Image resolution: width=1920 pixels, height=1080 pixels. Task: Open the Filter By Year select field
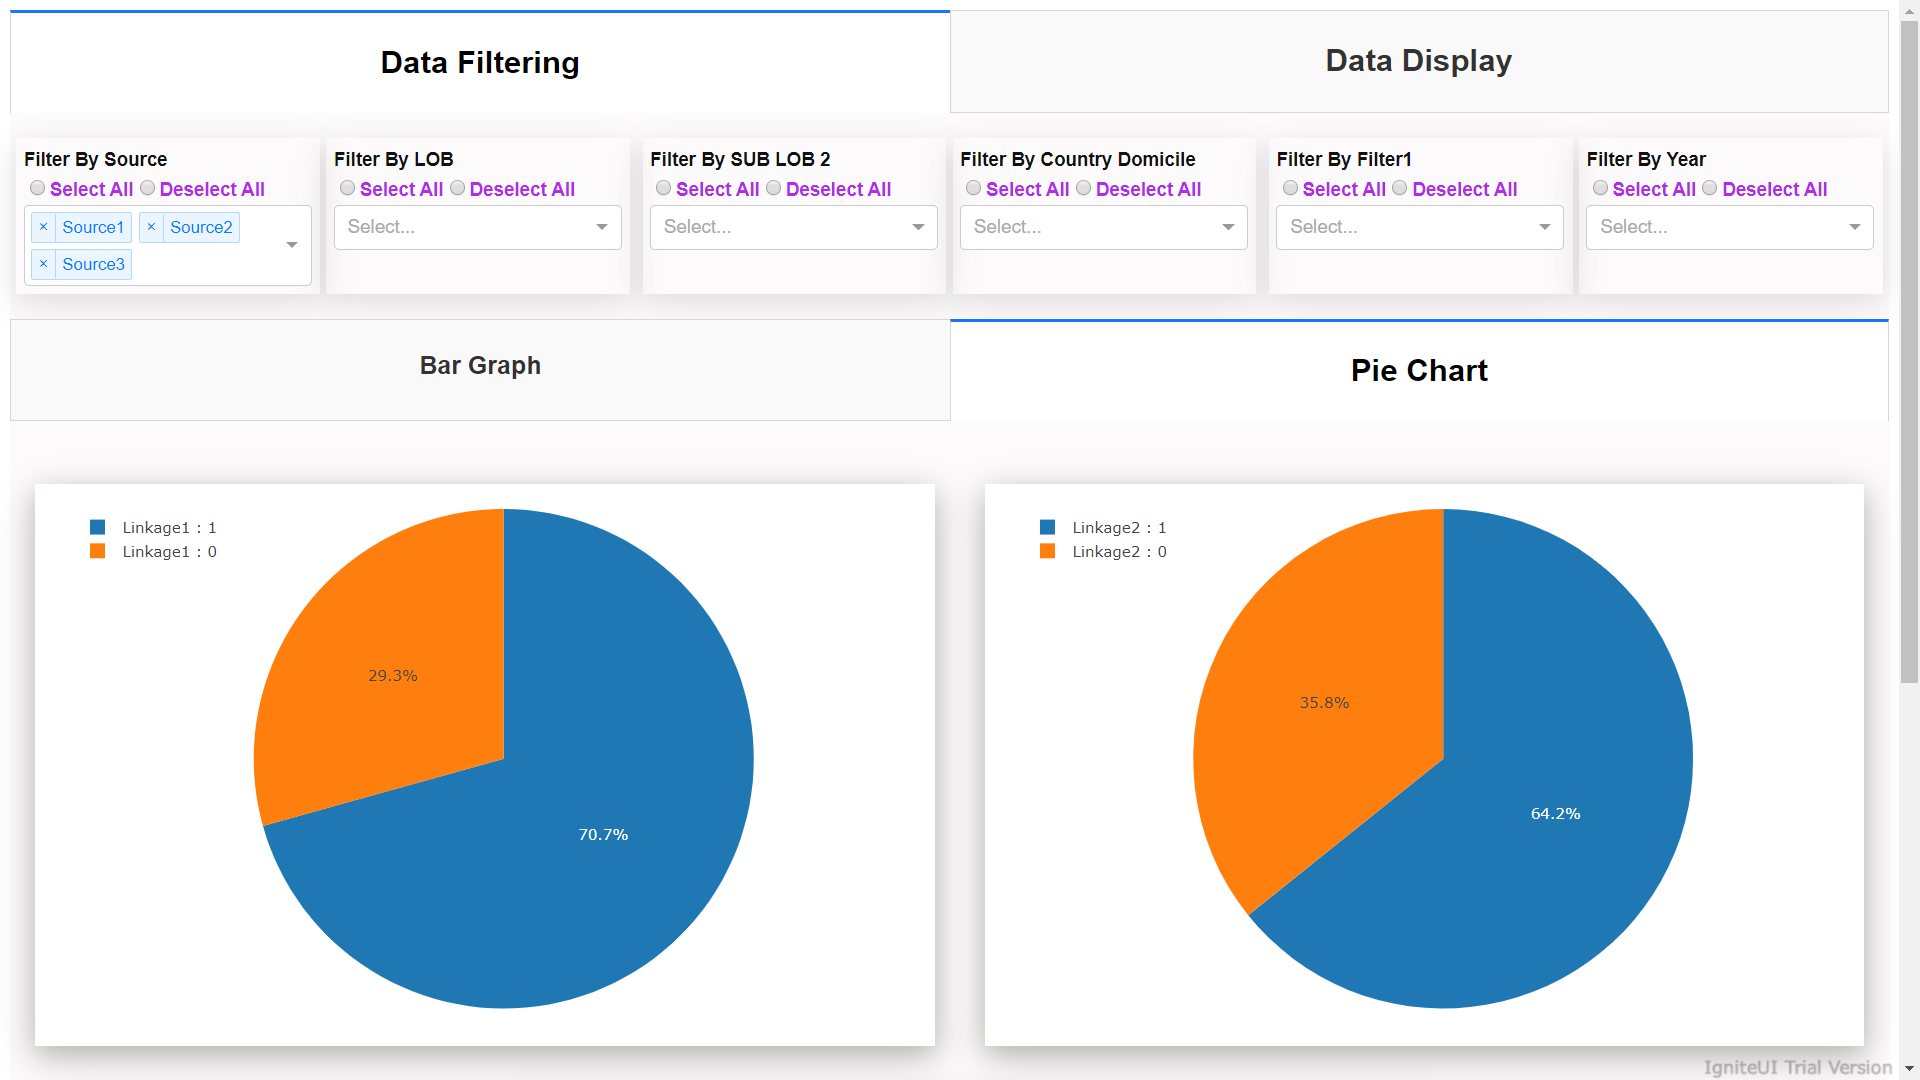click(1729, 227)
